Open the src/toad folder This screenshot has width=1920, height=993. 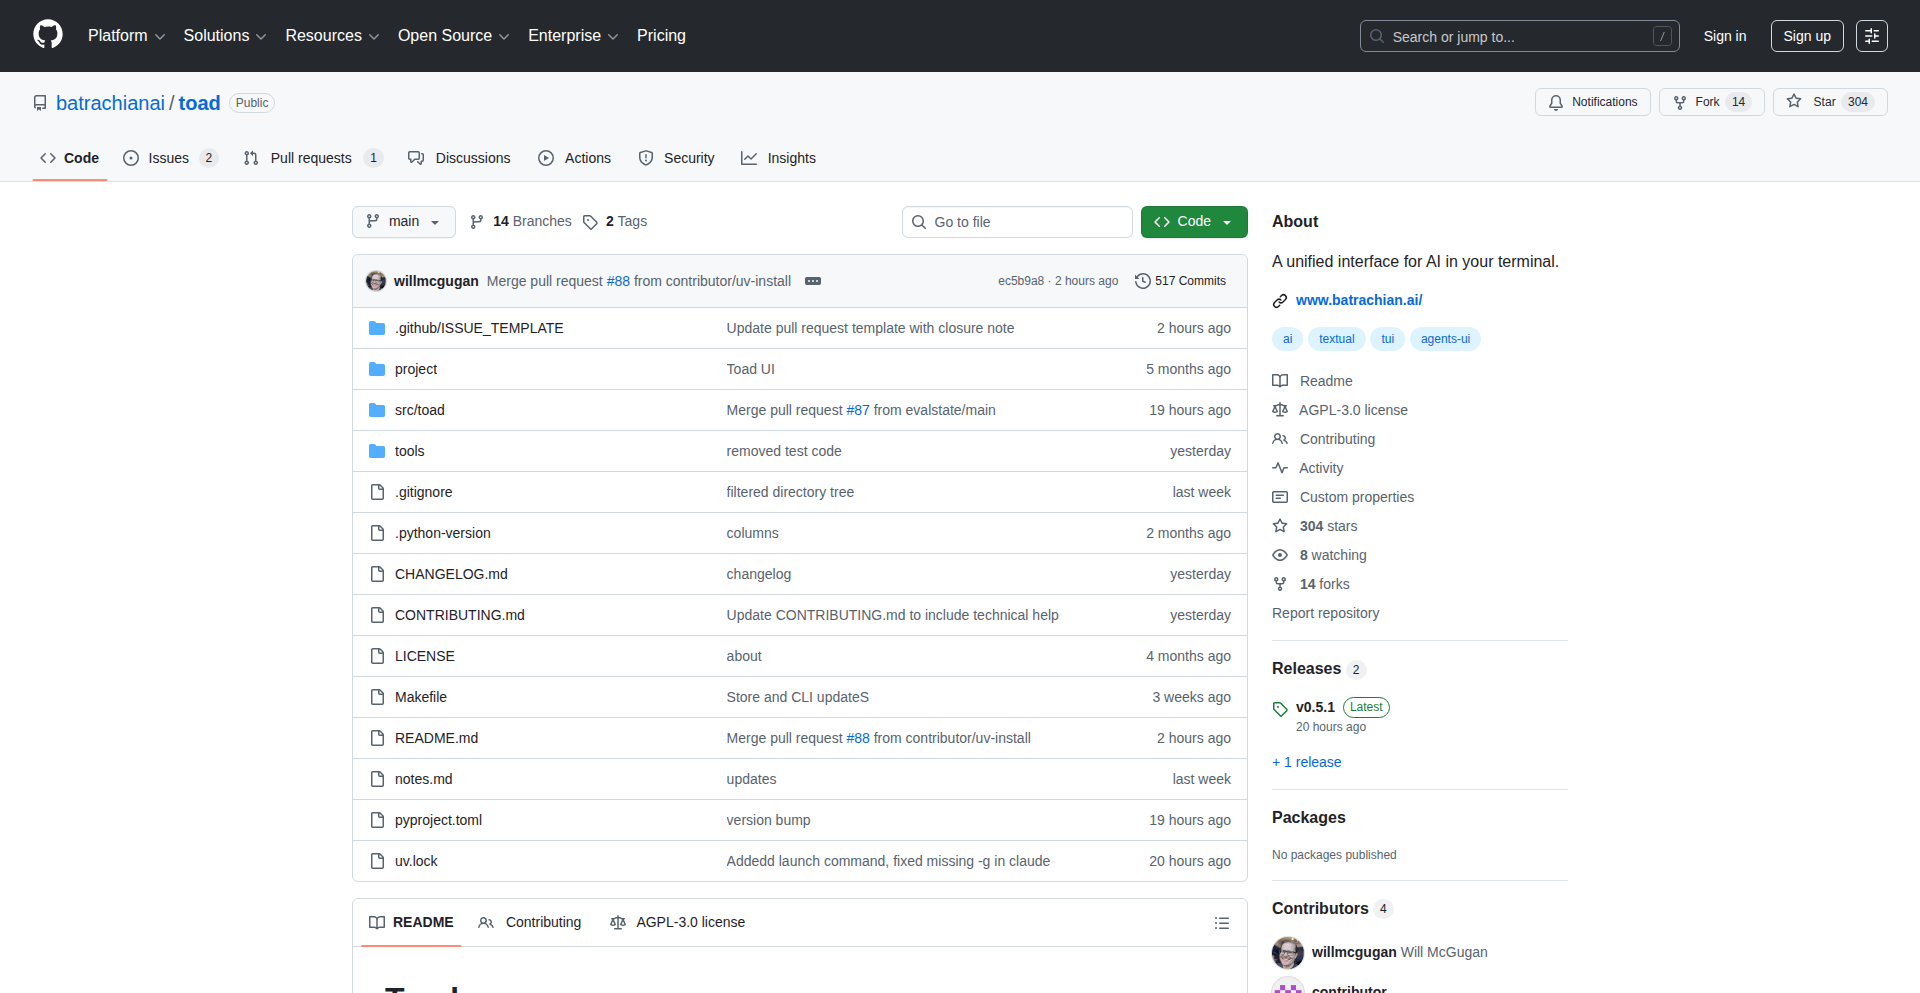pyautogui.click(x=419, y=410)
